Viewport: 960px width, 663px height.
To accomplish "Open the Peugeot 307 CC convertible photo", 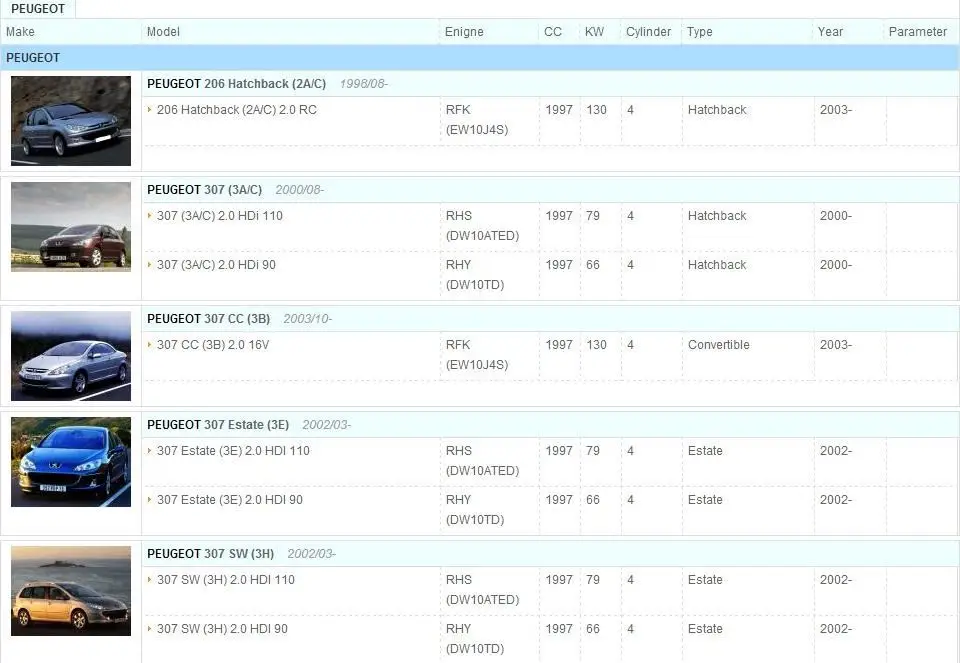I will click(x=71, y=356).
